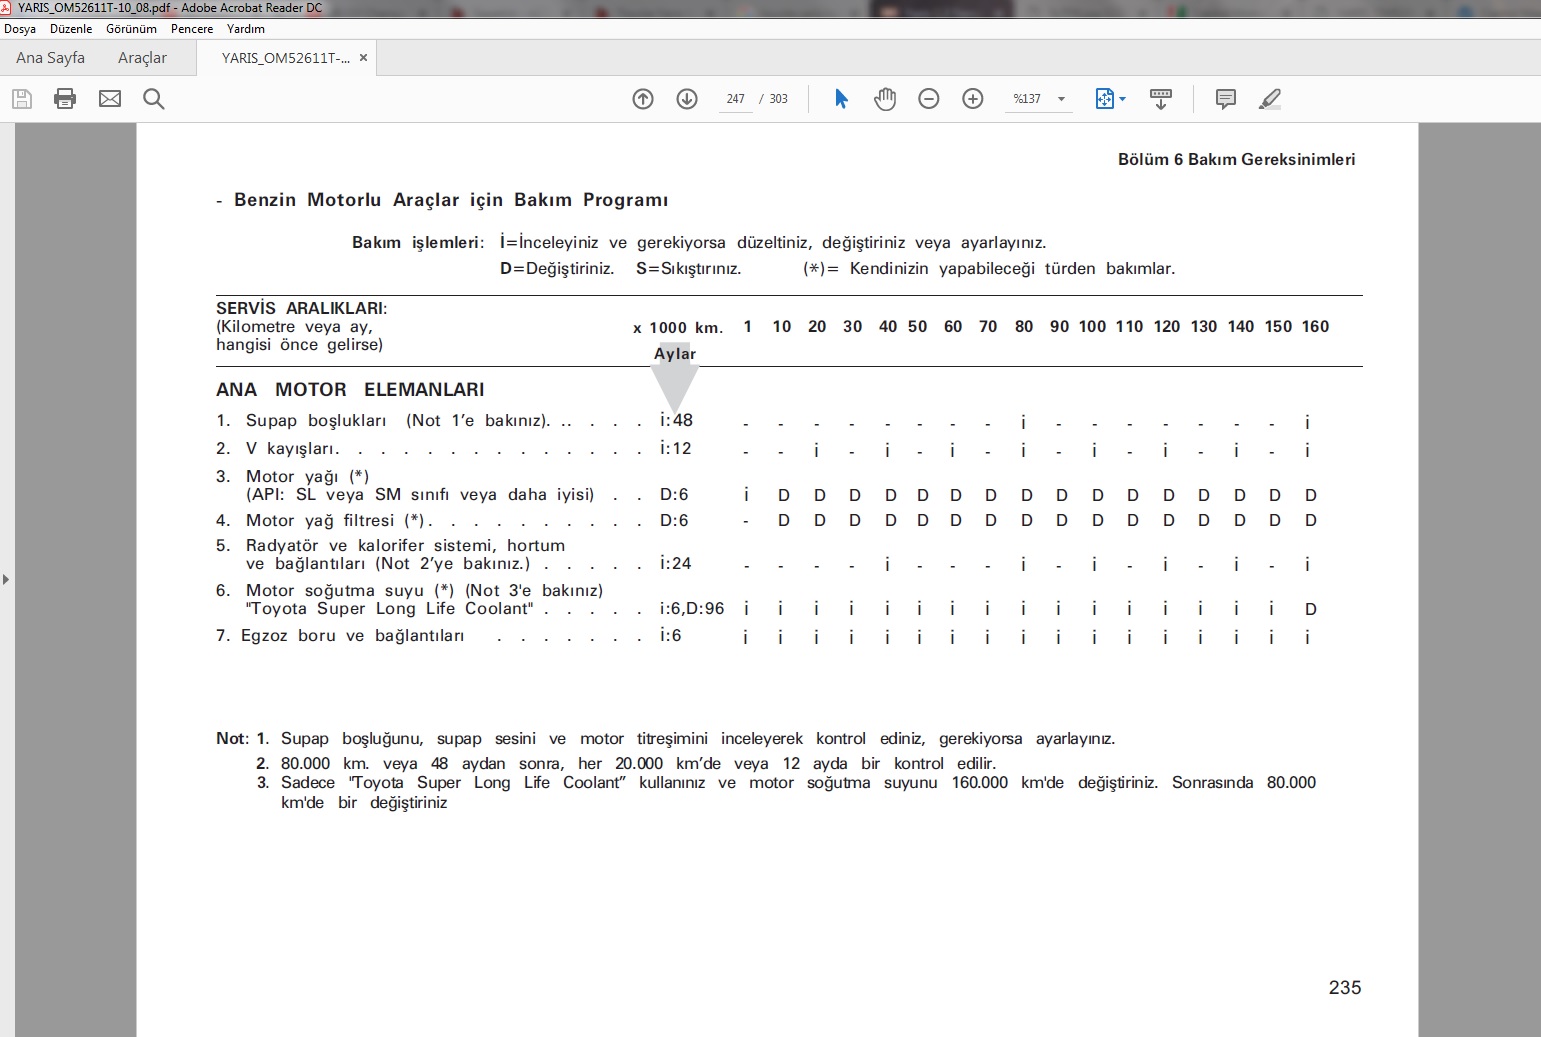This screenshot has width=1541, height=1037.
Task: Click the 'SERVİS ARALIKLARI:' label
Action: (x=302, y=308)
